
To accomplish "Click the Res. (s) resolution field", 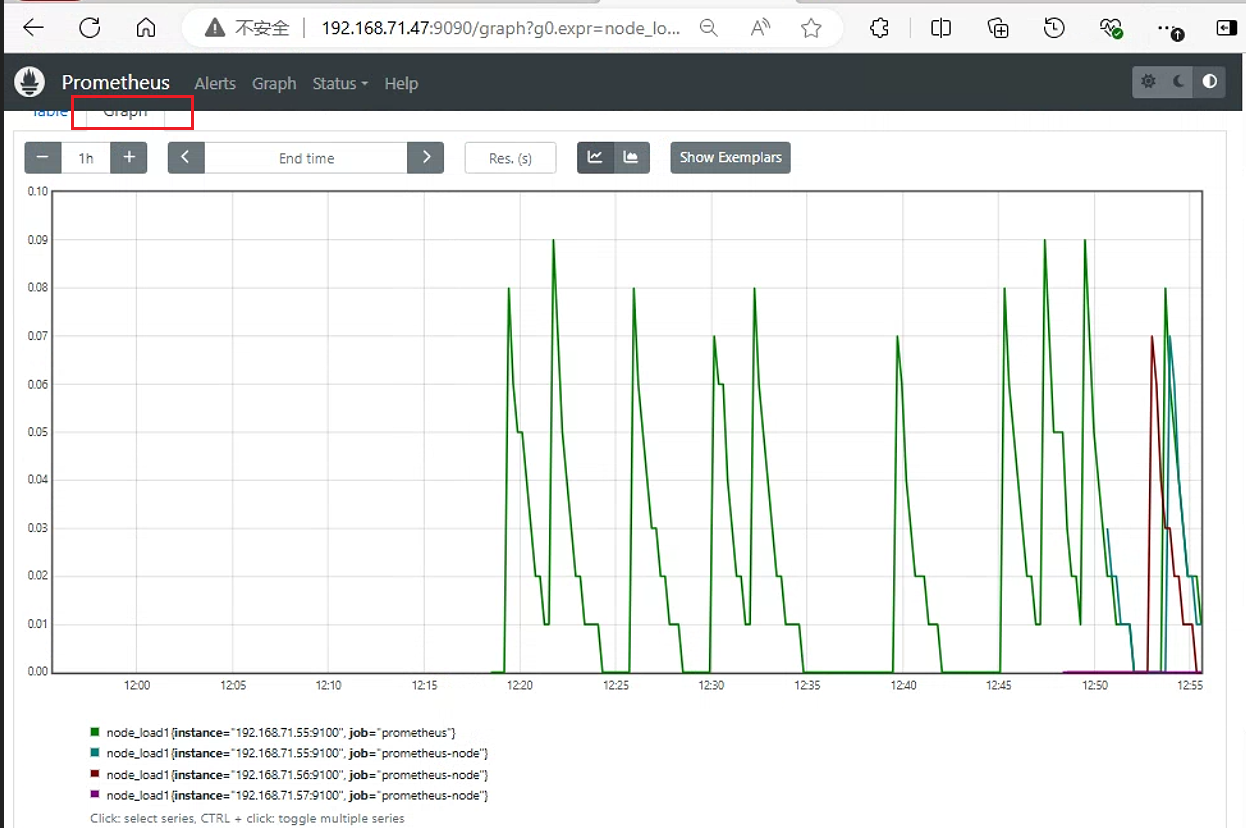I will (510, 158).
